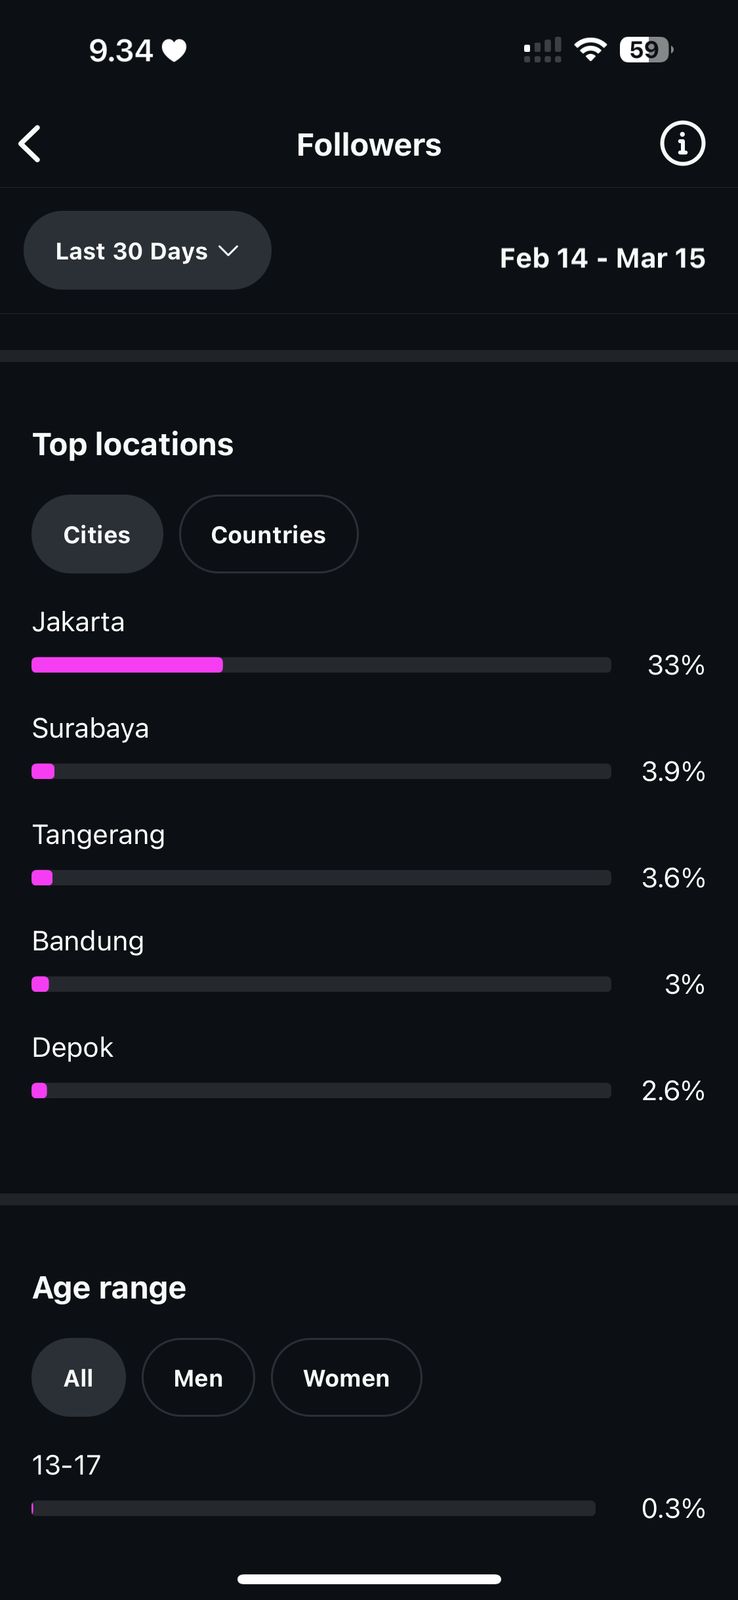The height and width of the screenshot is (1600, 738).
Task: Tap the chevron in Last 30 Days
Action: coord(228,251)
